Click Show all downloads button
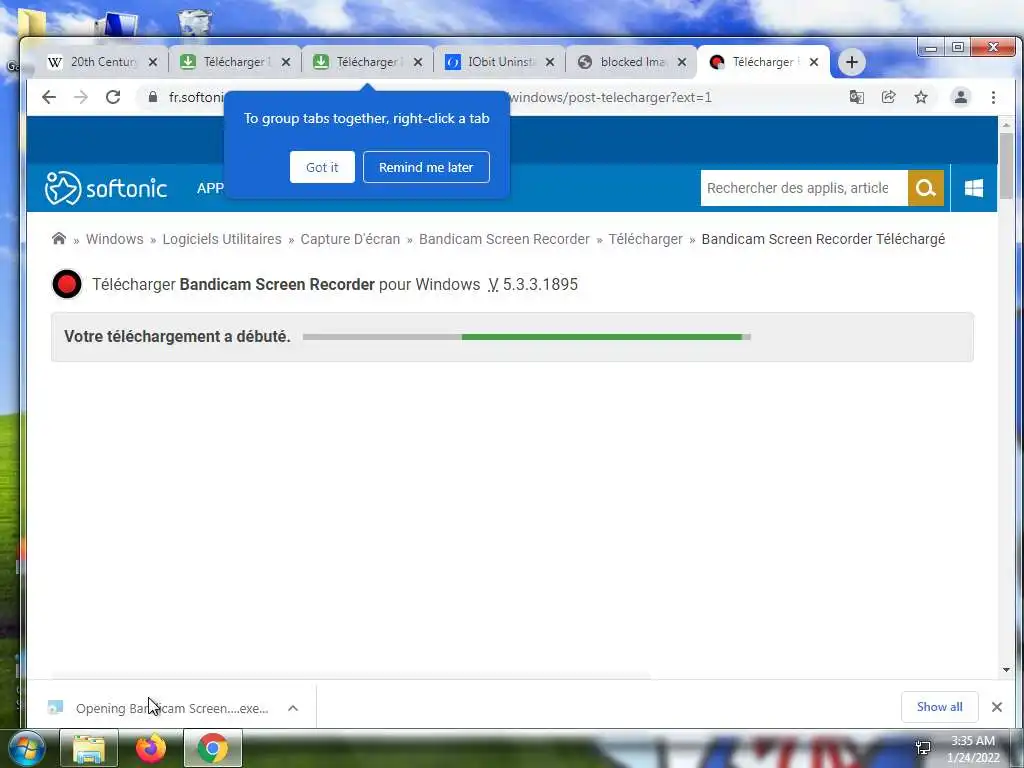Viewport: 1024px width, 768px height. pyautogui.click(x=939, y=707)
